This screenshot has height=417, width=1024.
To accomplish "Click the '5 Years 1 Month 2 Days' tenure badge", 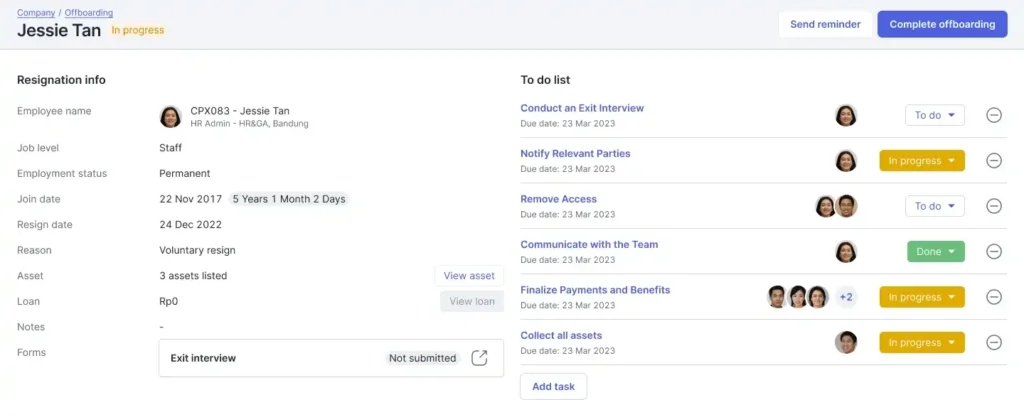I will pos(289,199).
